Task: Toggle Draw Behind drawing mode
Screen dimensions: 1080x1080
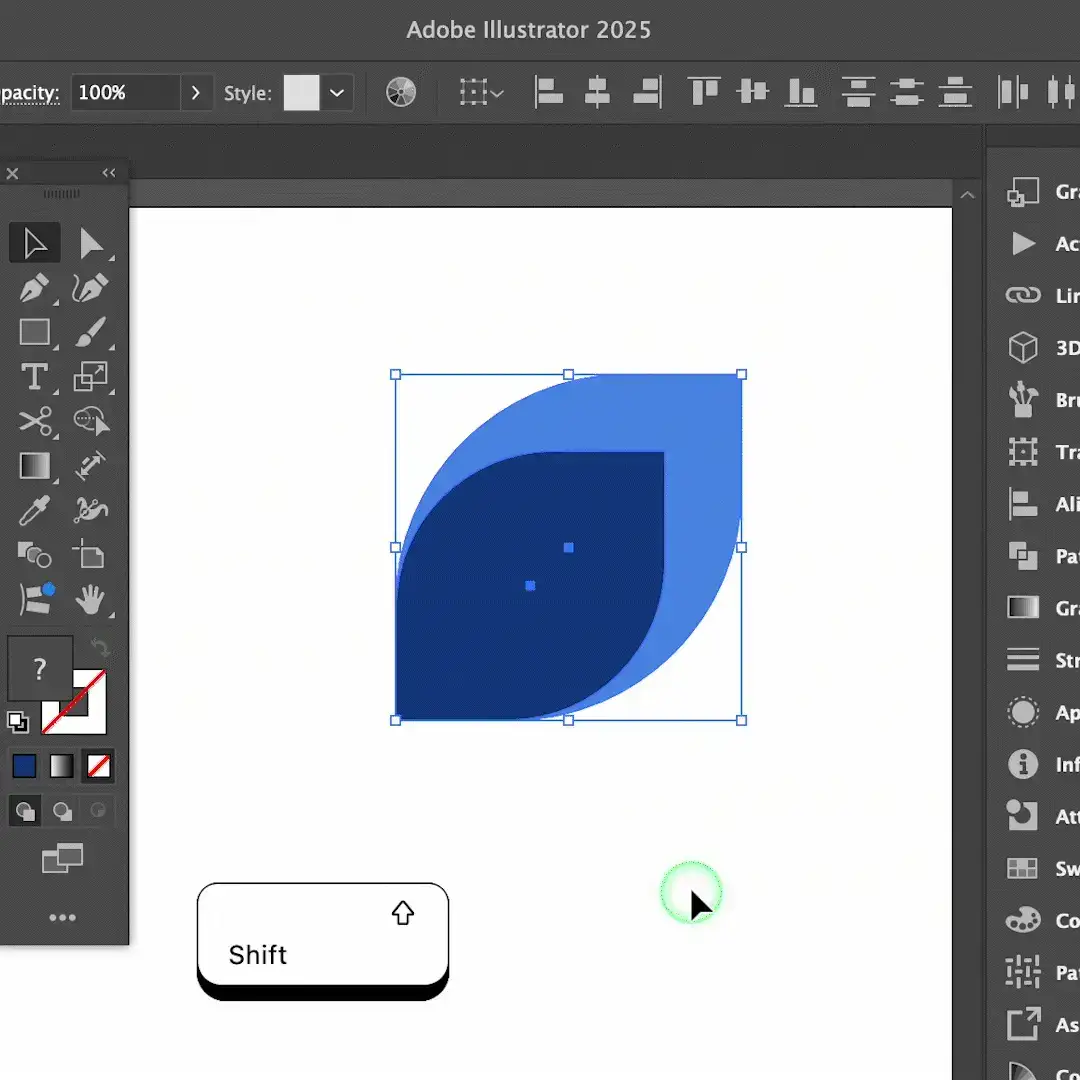Action: pos(61,811)
